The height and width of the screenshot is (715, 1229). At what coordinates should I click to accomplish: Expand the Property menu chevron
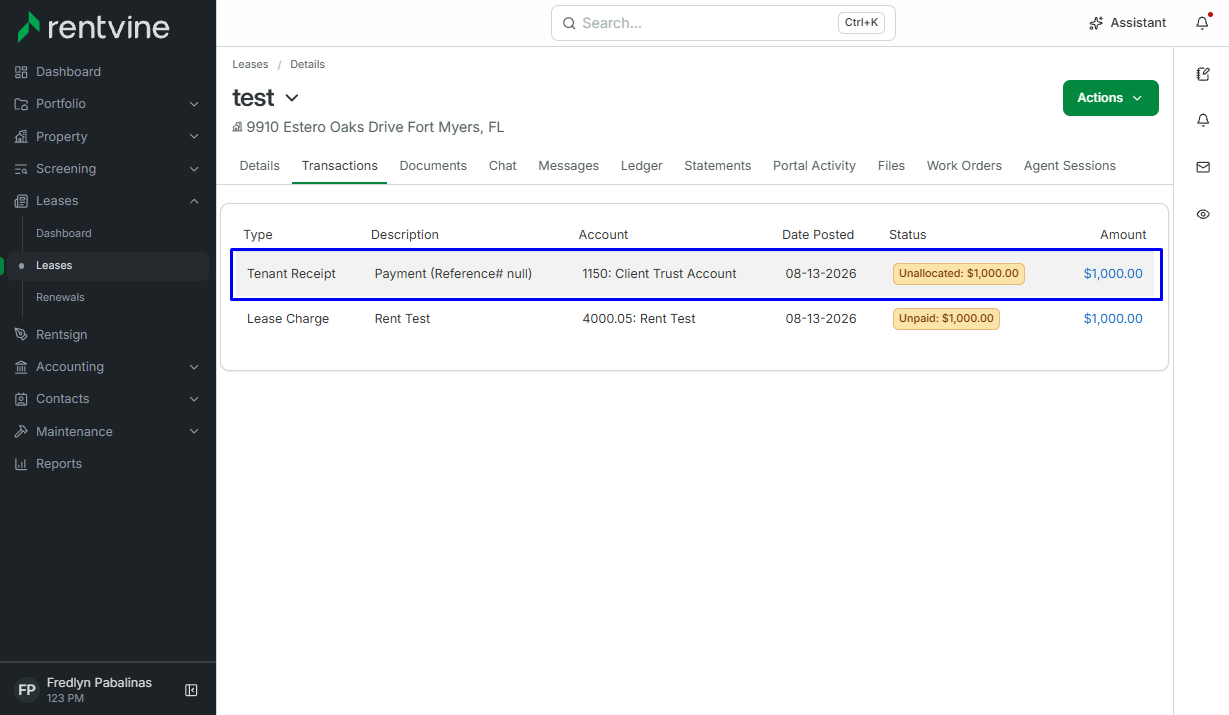coord(194,137)
